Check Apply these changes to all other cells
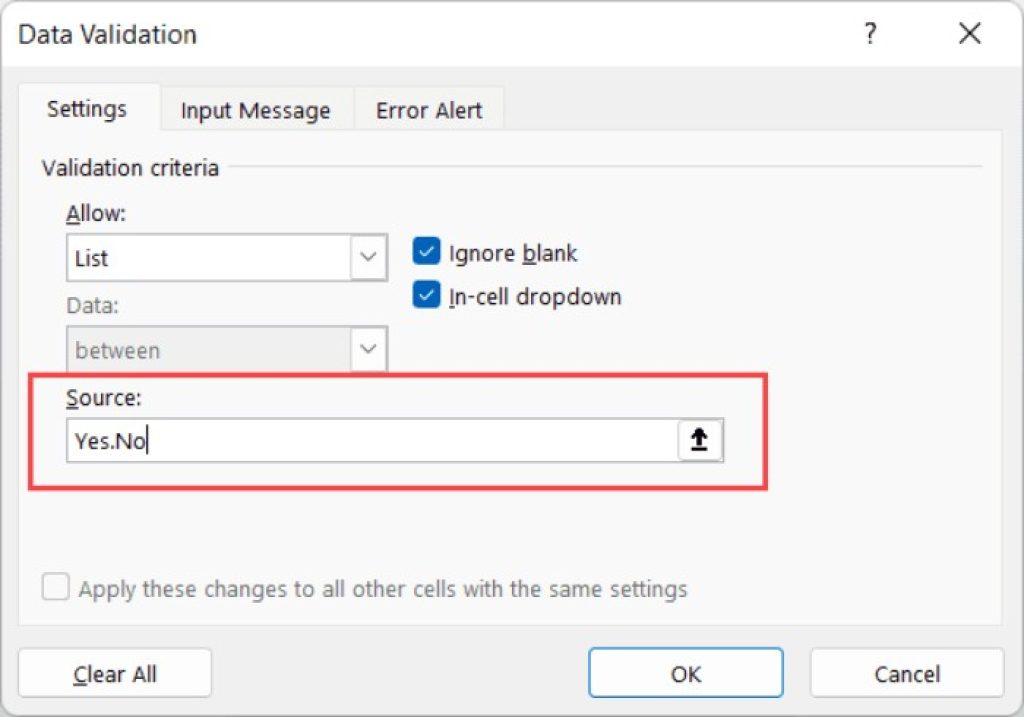Image resolution: width=1024 pixels, height=717 pixels. tap(55, 589)
